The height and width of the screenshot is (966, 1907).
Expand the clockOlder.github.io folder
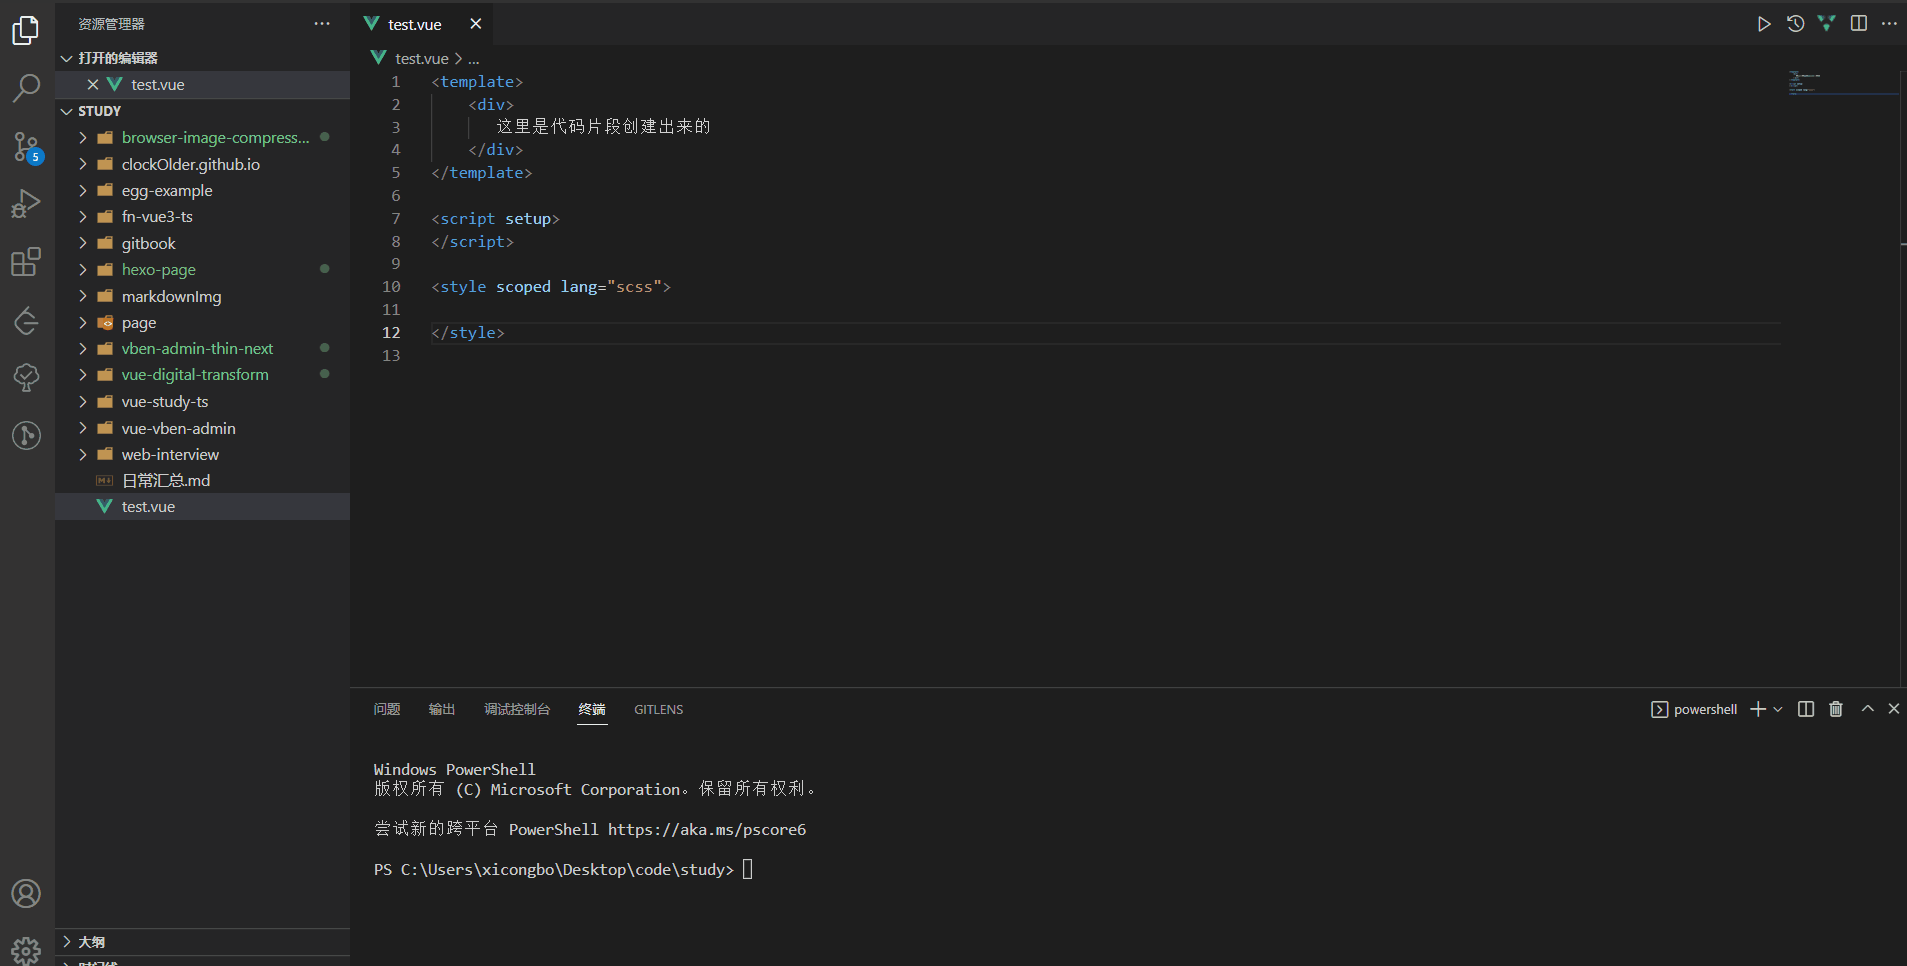202,164
